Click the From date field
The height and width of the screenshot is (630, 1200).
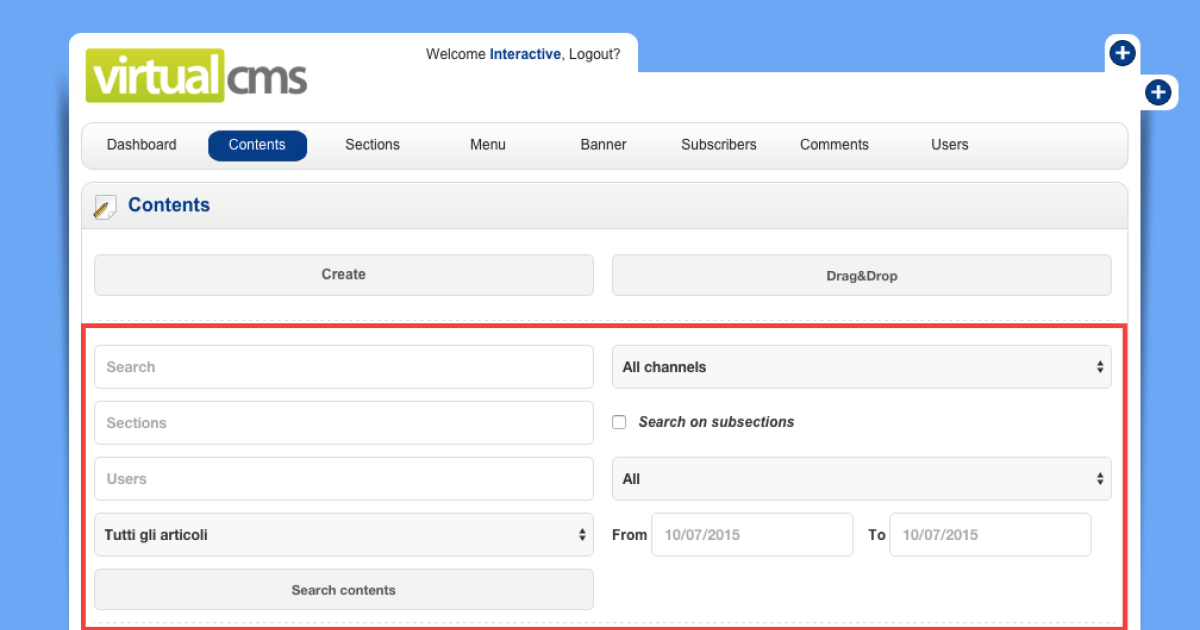coord(752,535)
